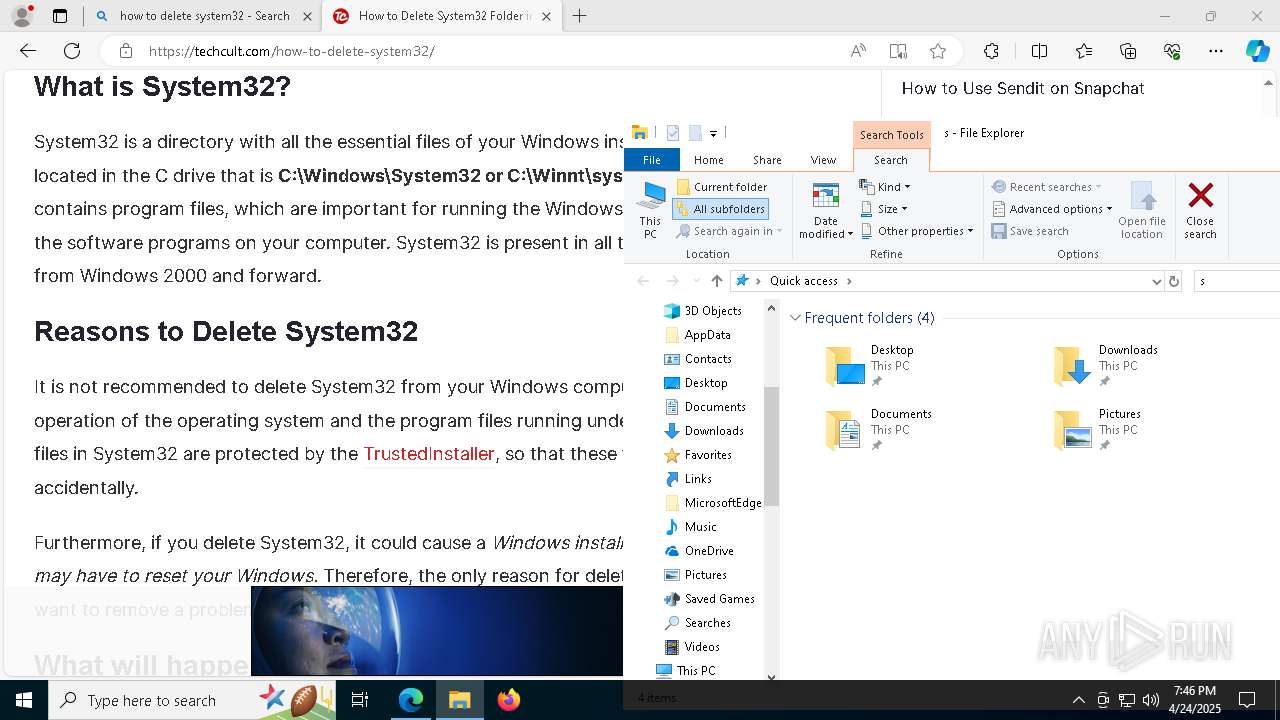Open the Documents frequent folder

coord(878,430)
